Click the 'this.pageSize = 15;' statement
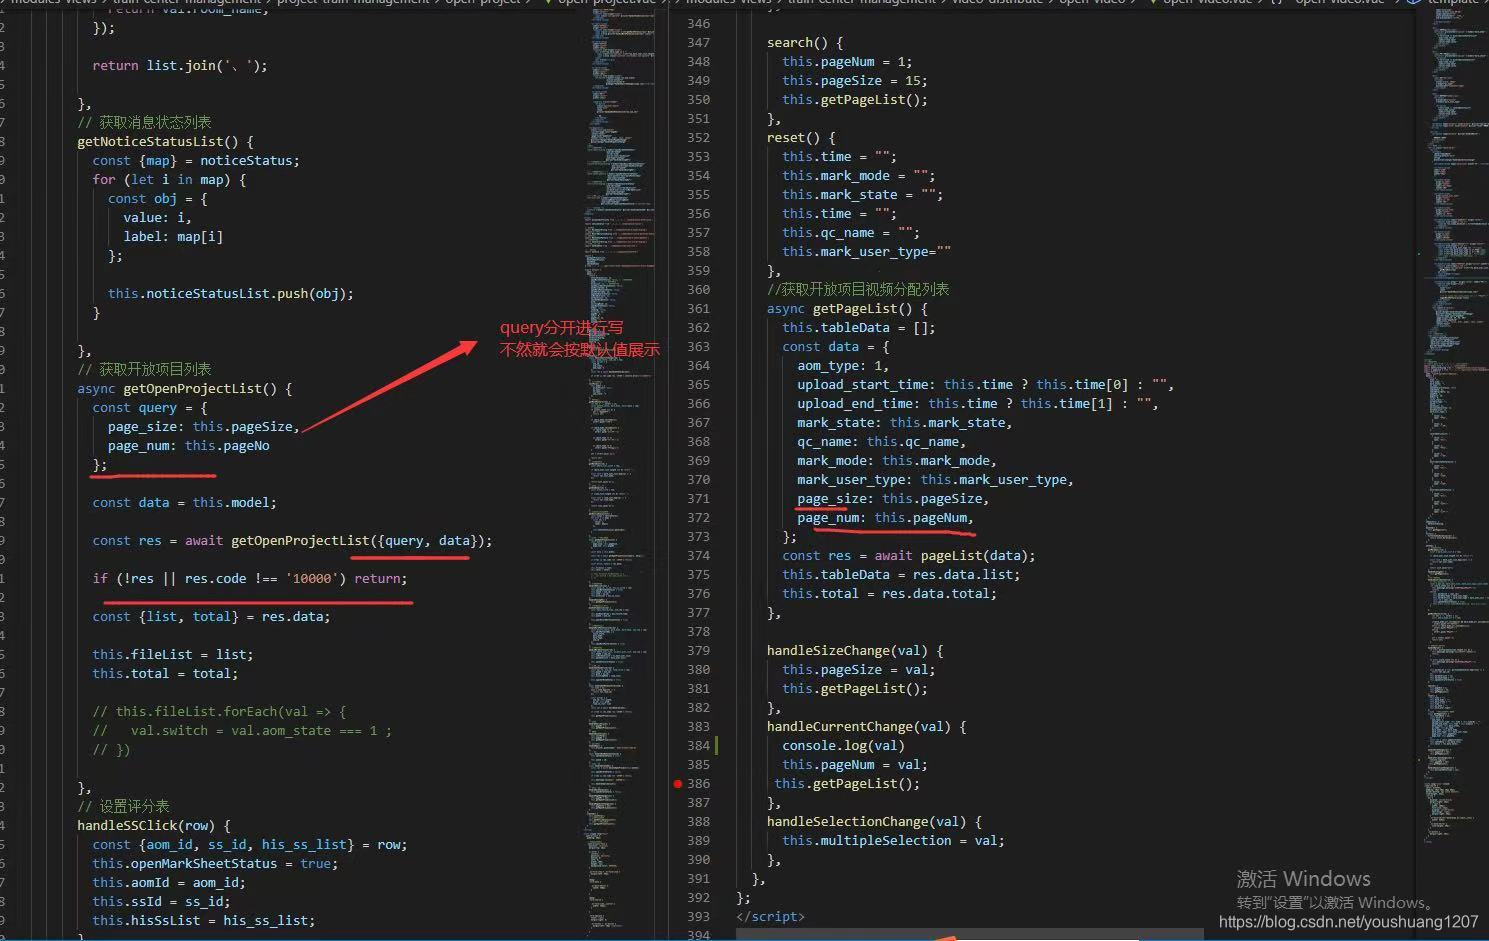This screenshot has height=941, width=1489. 854,81
